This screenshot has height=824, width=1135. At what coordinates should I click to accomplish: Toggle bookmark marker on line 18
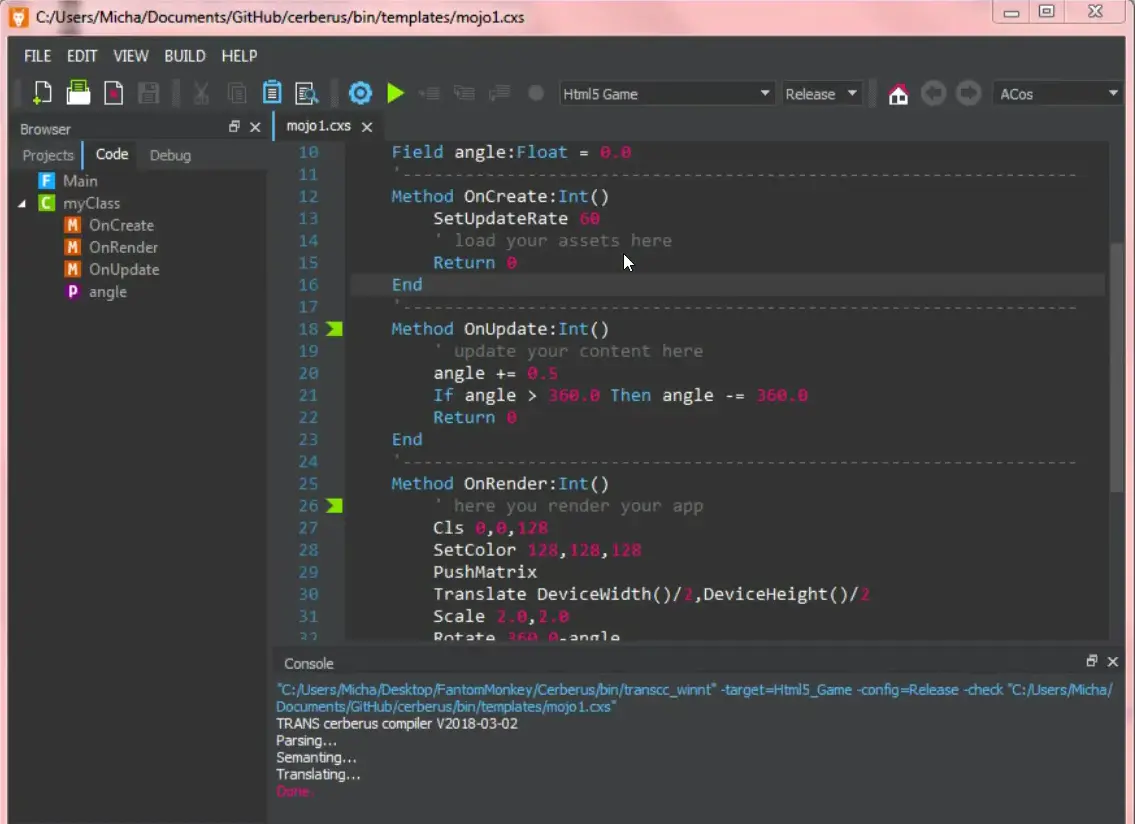tap(334, 329)
